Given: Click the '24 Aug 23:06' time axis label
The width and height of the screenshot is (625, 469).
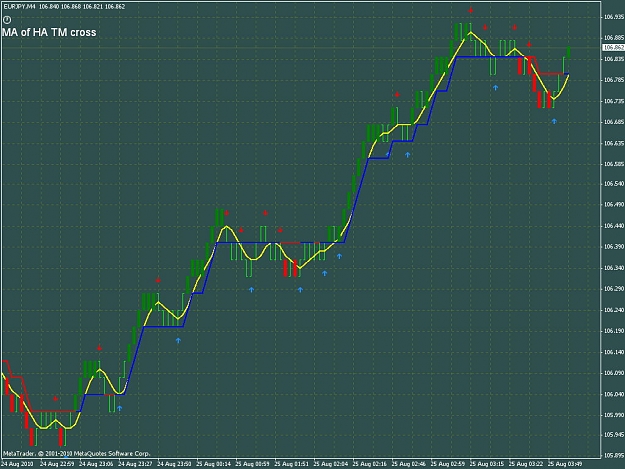Looking at the screenshot, I should point(96,464).
